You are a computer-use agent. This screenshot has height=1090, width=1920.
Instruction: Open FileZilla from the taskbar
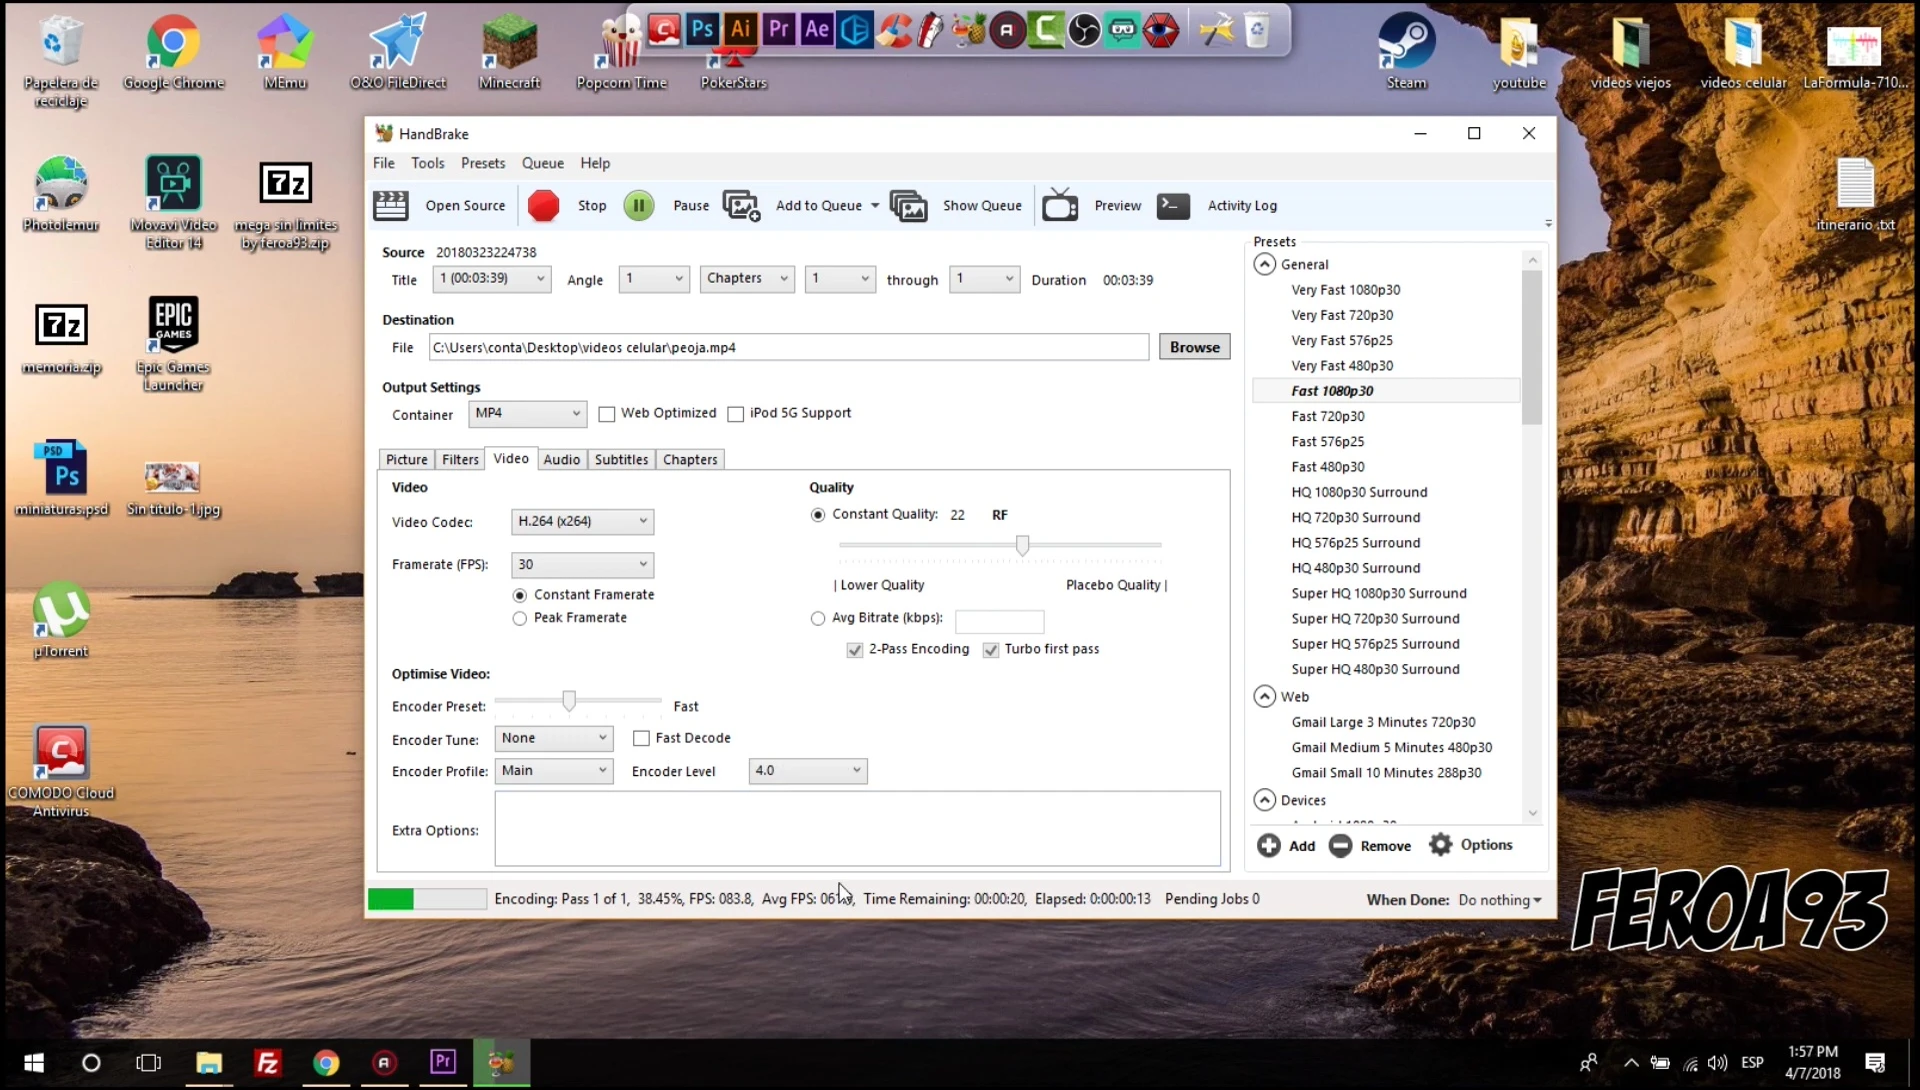coord(267,1062)
